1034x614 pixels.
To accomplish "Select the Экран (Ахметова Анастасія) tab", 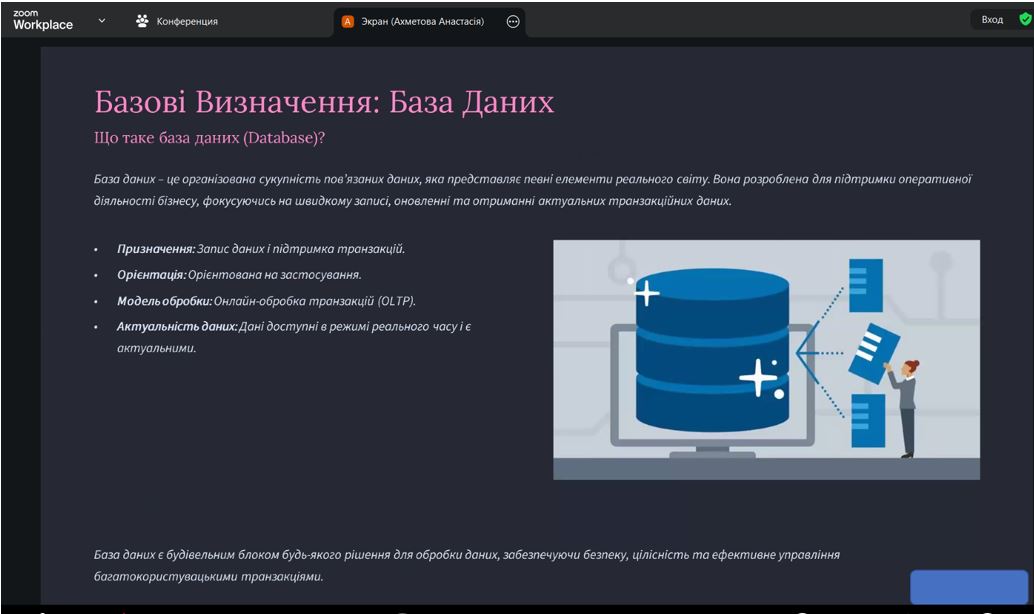I will click(422, 21).
